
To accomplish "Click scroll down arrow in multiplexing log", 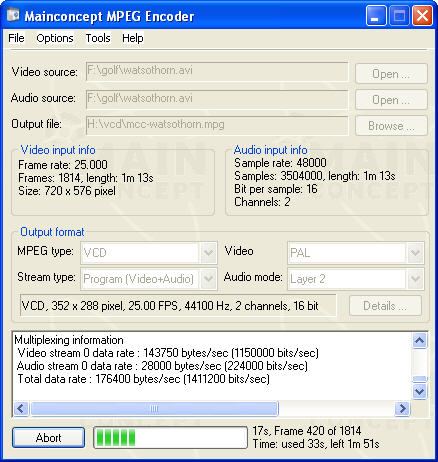I will [419, 391].
